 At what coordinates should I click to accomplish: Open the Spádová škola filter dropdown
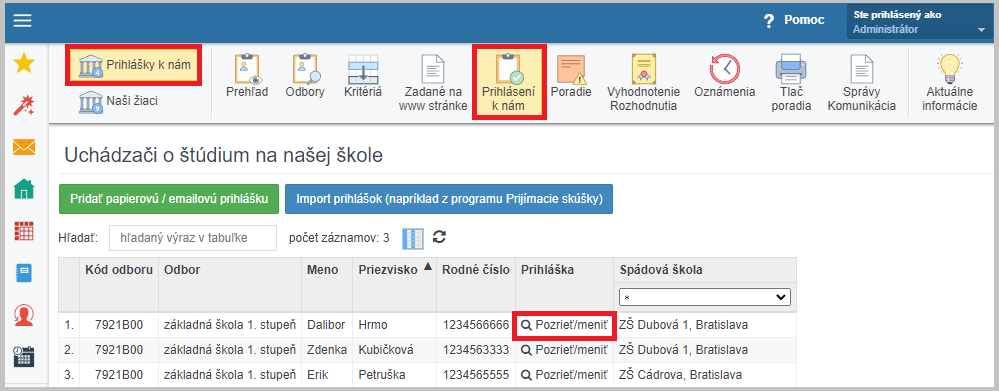pyautogui.click(x=705, y=297)
